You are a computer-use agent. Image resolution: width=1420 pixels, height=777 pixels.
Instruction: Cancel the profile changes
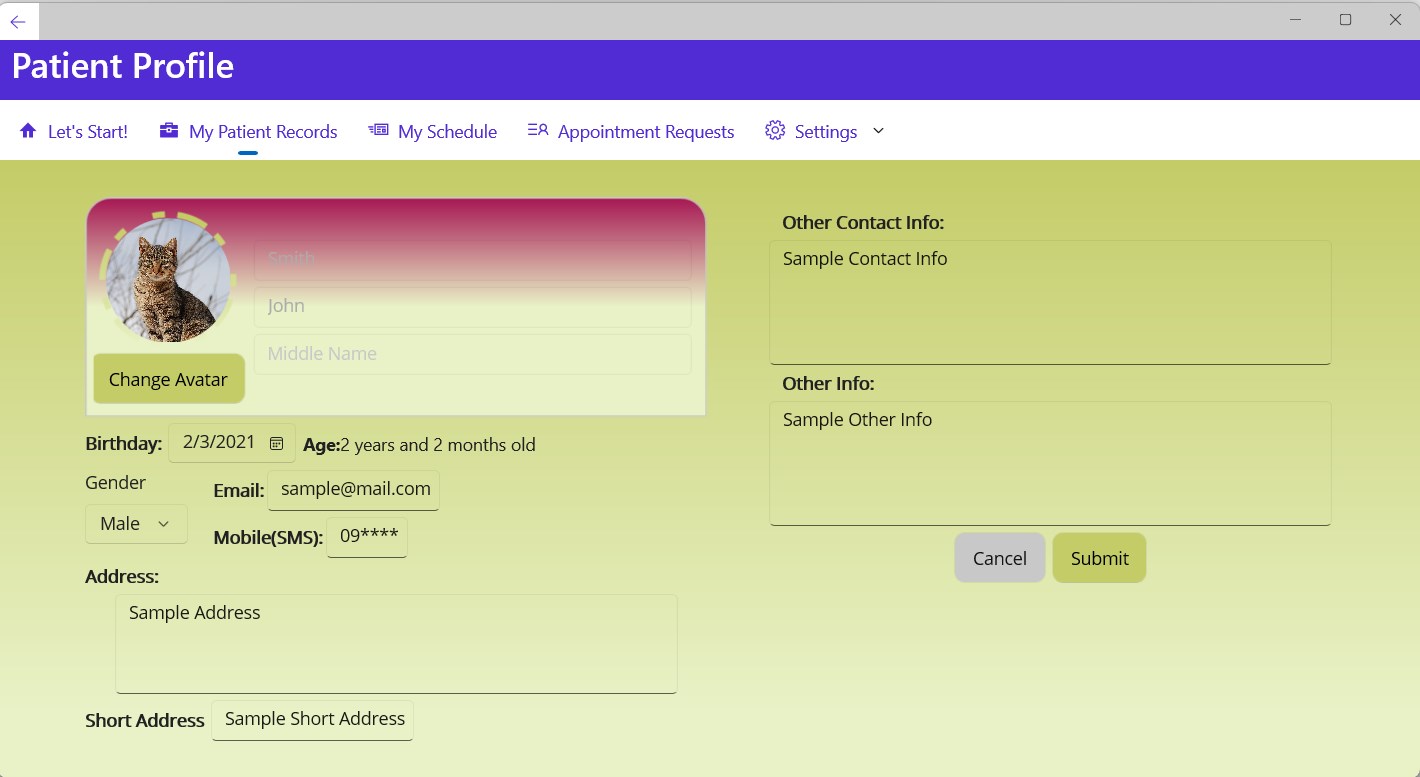(999, 557)
